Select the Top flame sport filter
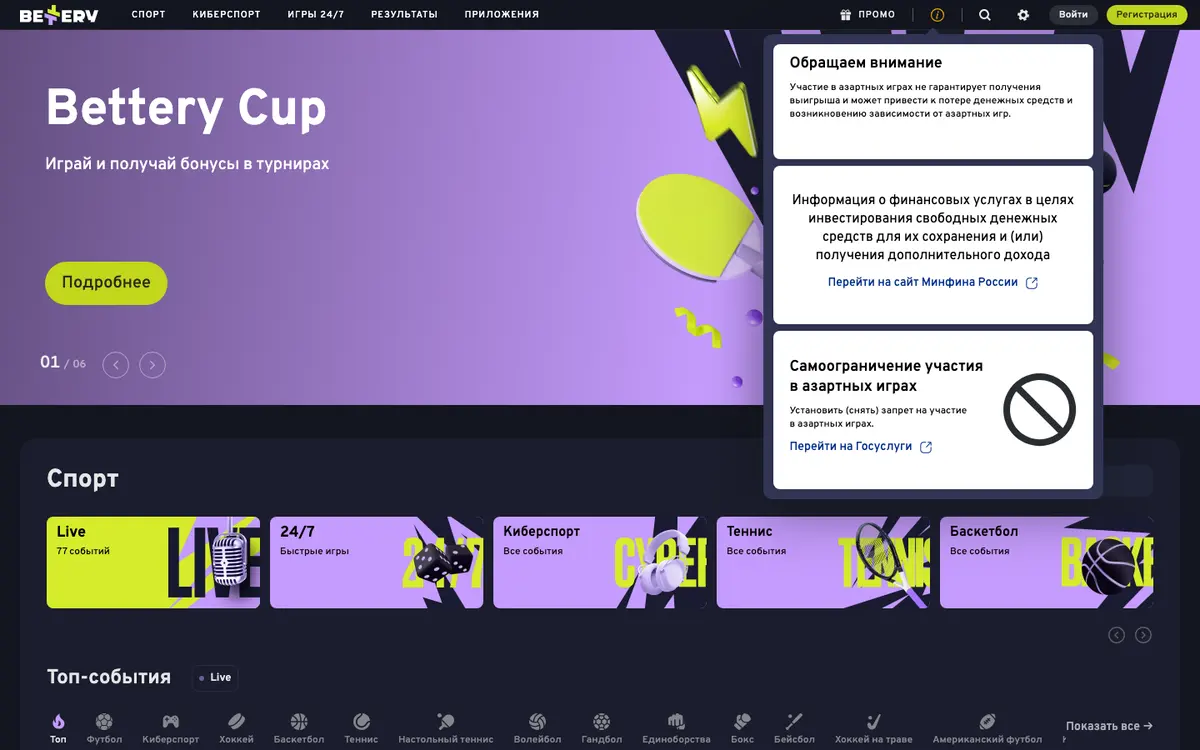This screenshot has height=750, width=1200. point(58,728)
